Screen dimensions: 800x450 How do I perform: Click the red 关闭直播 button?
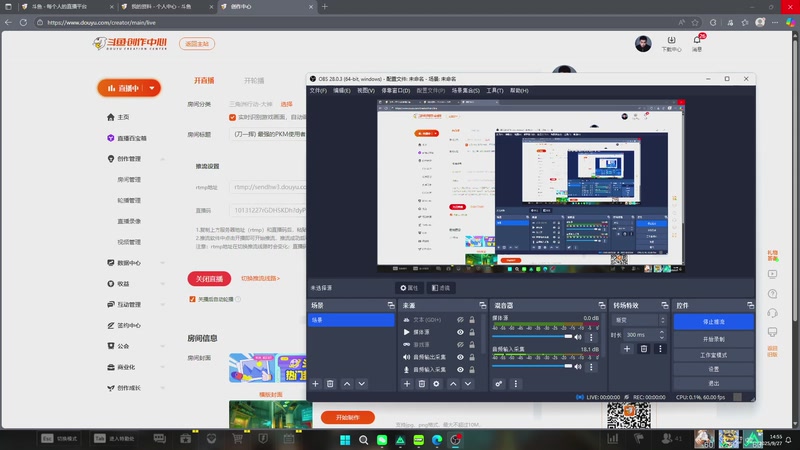coord(209,279)
